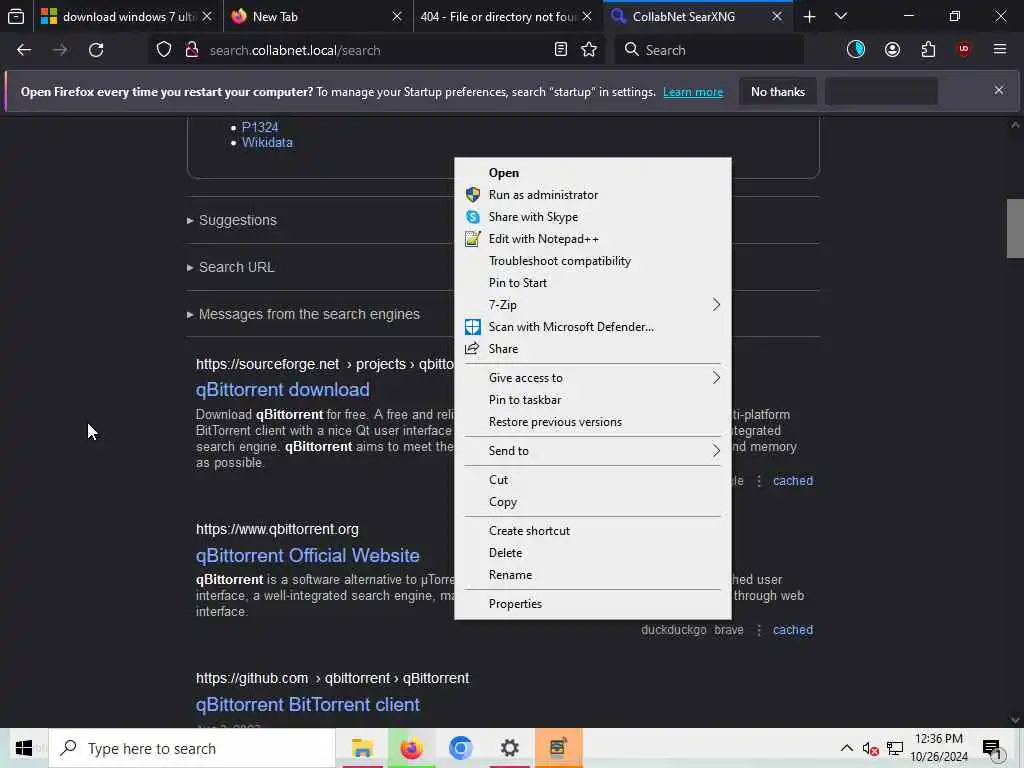Open the Windows Start menu
The height and width of the screenshot is (768, 1024).
tap(24, 748)
